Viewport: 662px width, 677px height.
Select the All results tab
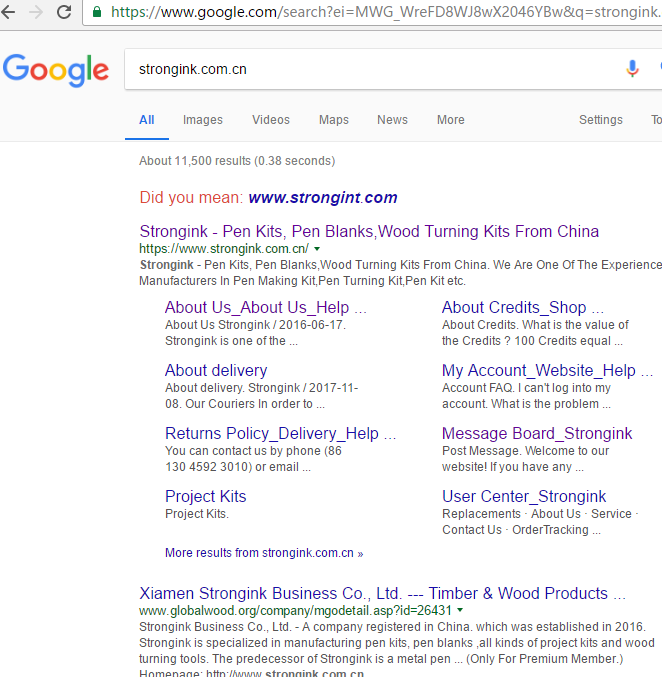[147, 120]
